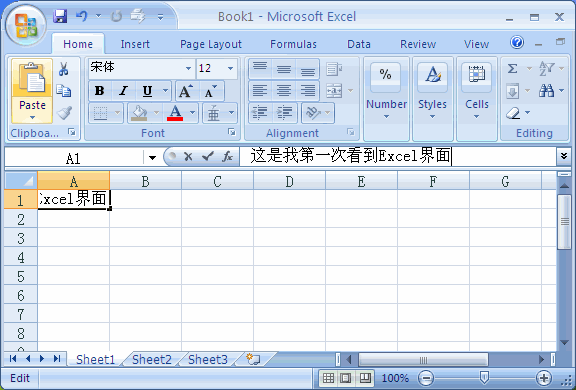This screenshot has height=390, width=576.
Task: Center text horizontally
Action: (x=284, y=90)
